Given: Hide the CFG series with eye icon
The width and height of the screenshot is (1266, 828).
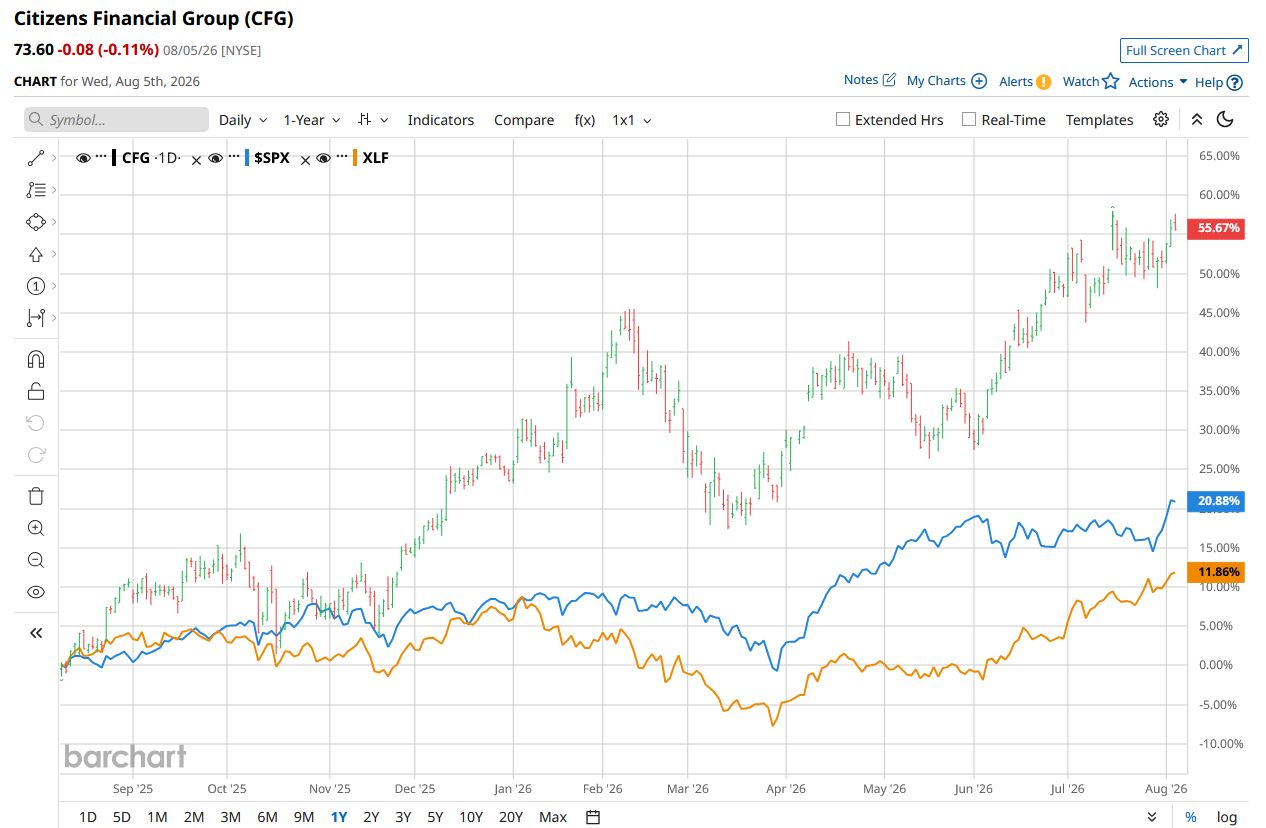Looking at the screenshot, I should (x=84, y=158).
